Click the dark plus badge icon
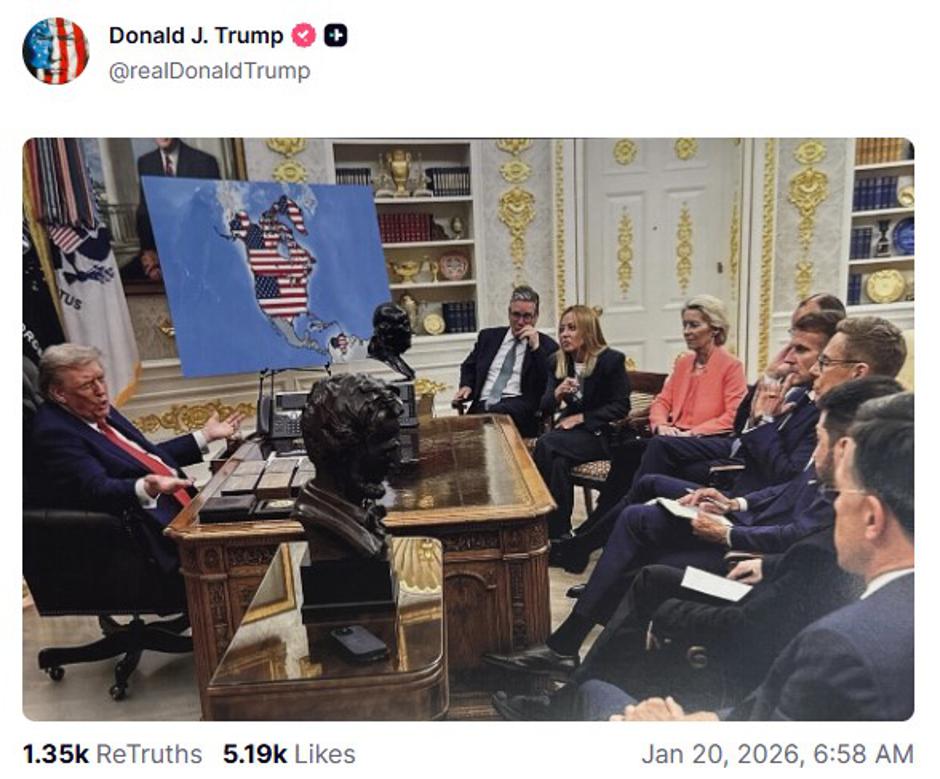 coord(336,36)
